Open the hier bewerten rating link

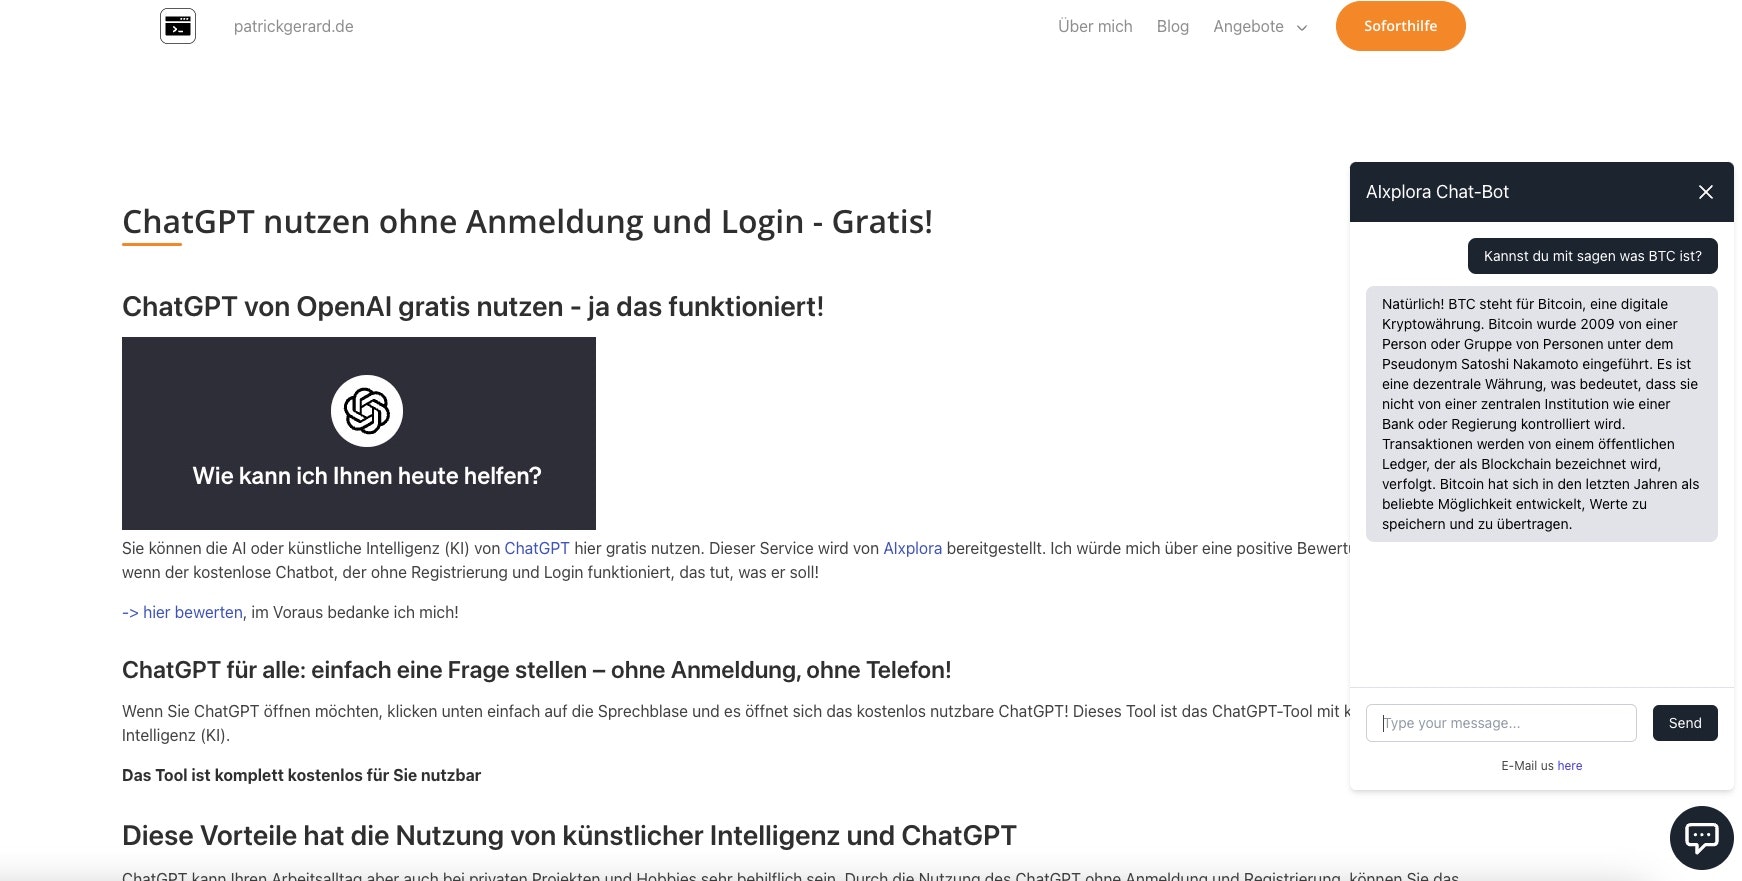(182, 612)
